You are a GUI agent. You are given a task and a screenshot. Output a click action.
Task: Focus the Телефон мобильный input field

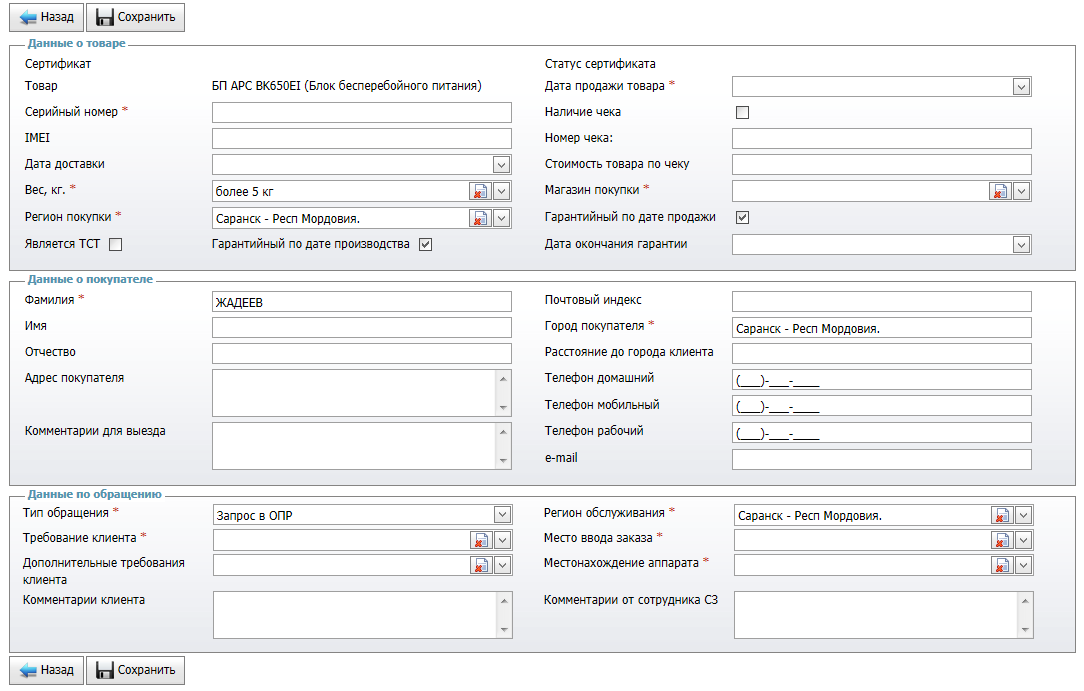coord(881,406)
